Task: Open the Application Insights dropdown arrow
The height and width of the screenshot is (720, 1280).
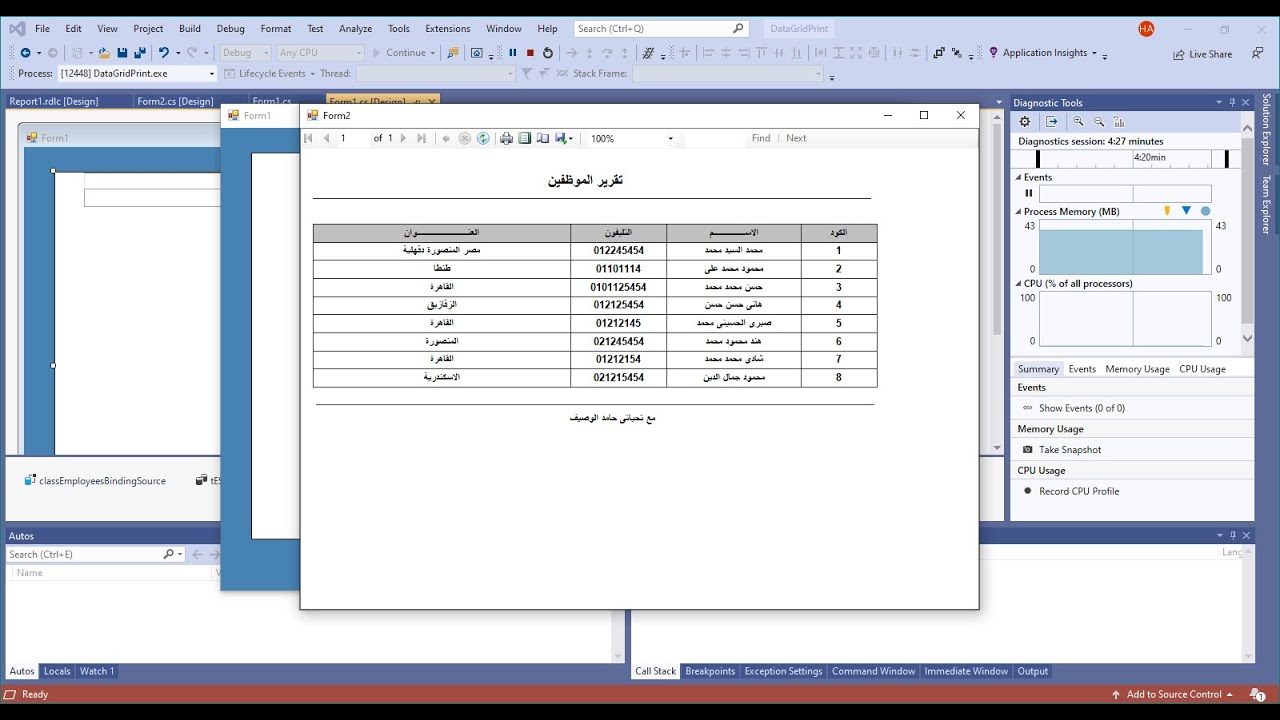Action: [x=1095, y=53]
